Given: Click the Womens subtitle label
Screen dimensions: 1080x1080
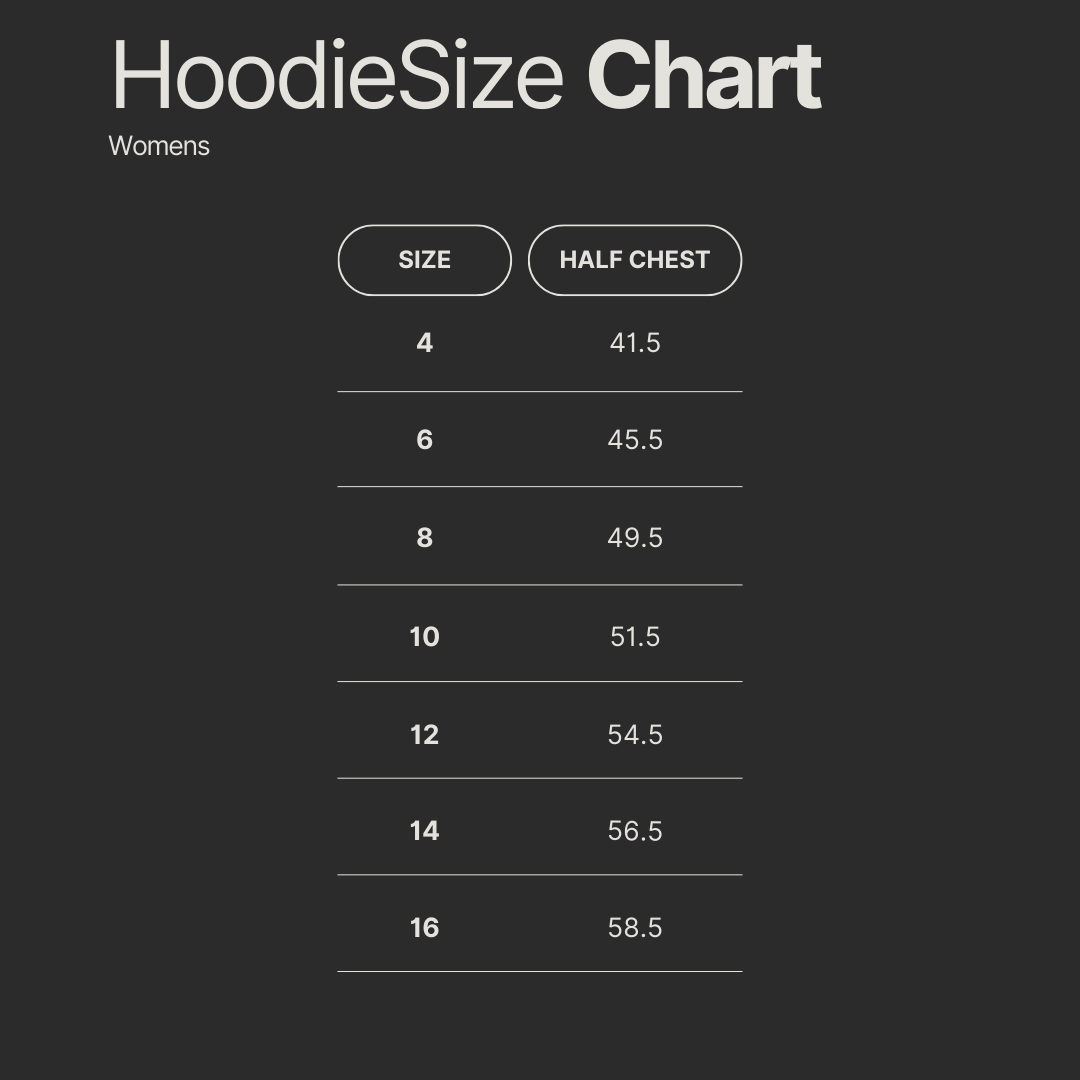Looking at the screenshot, I should click(159, 146).
